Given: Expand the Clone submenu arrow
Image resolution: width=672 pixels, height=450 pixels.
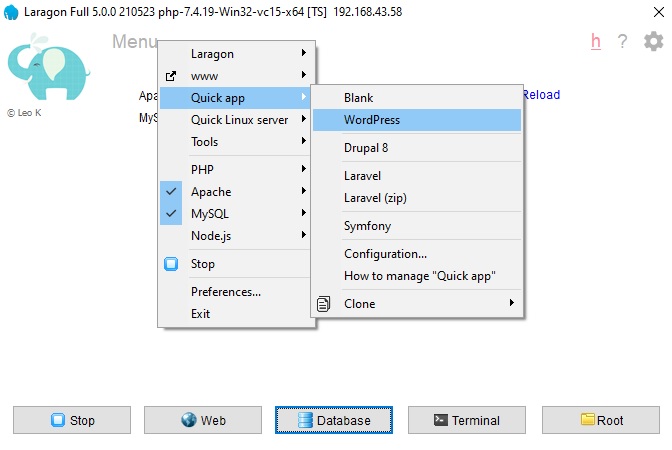Looking at the screenshot, I should click(x=512, y=303).
